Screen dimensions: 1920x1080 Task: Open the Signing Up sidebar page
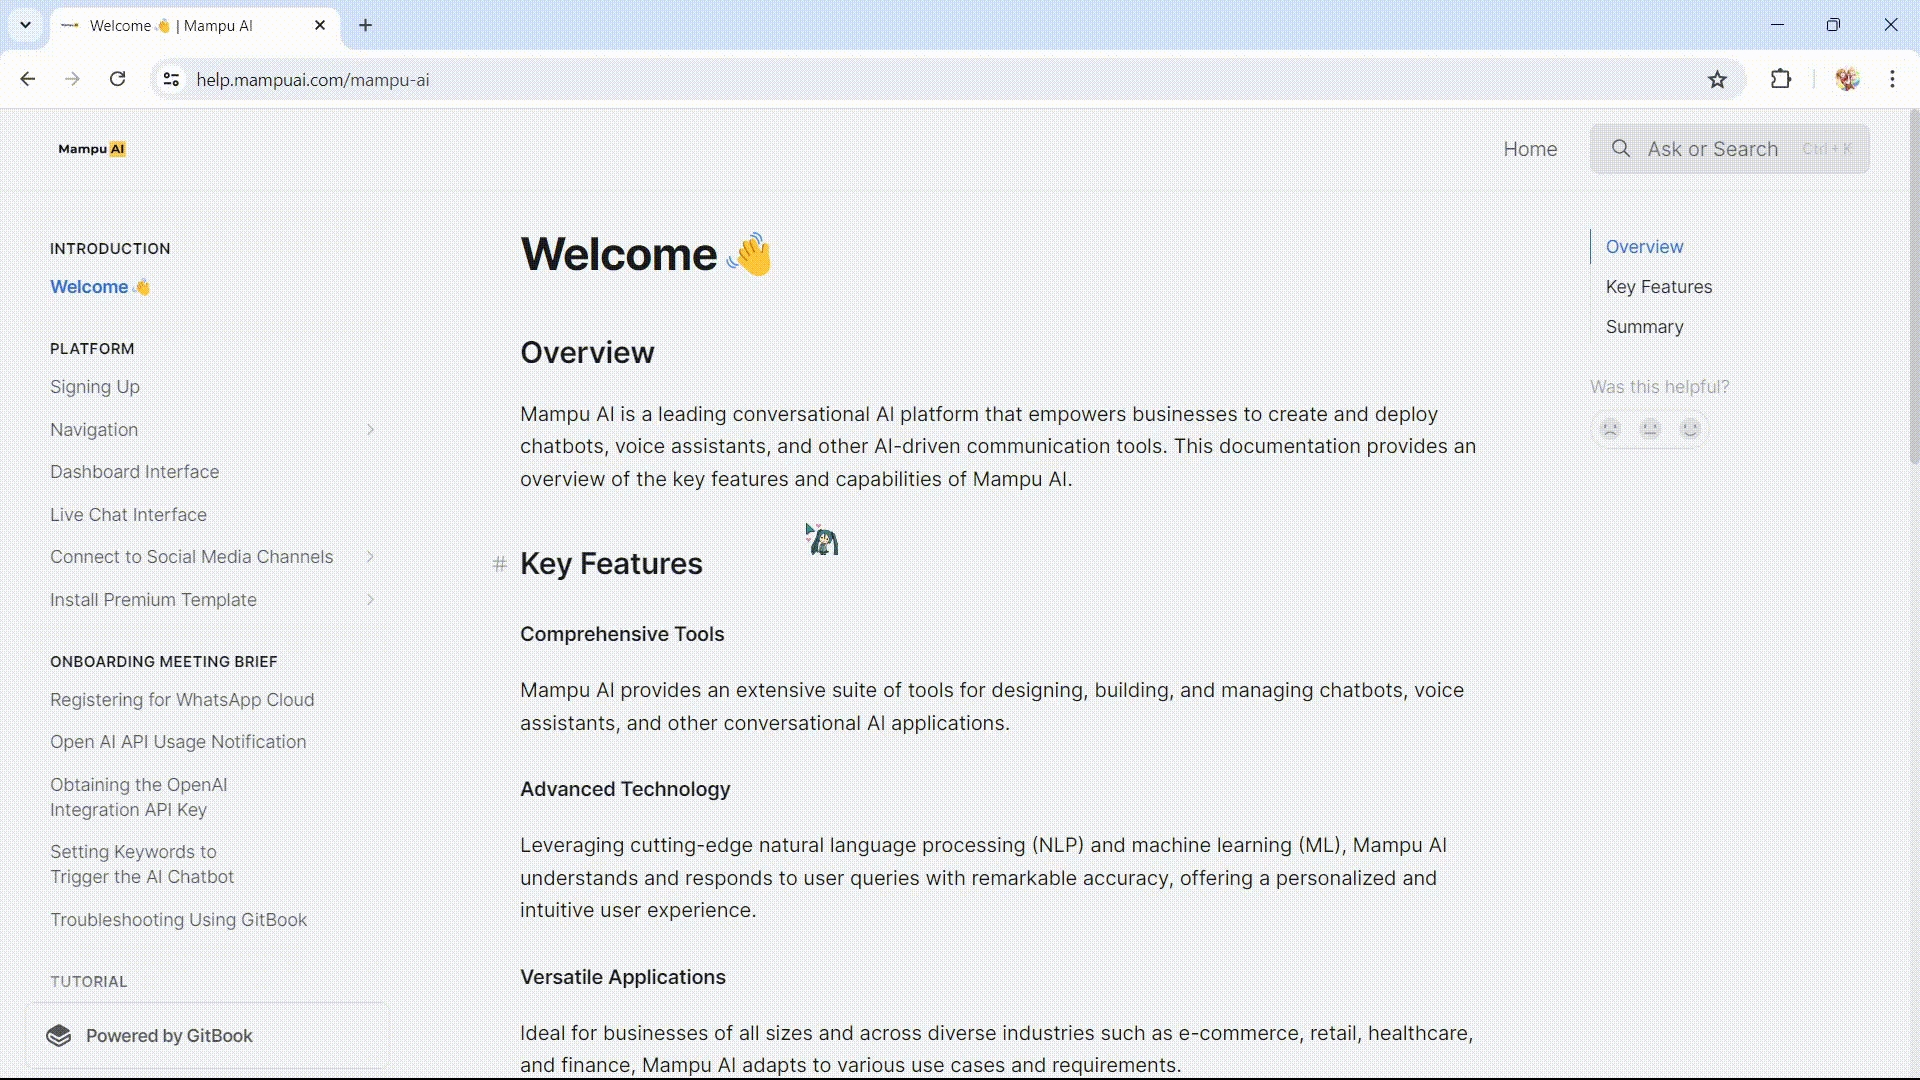click(x=95, y=387)
